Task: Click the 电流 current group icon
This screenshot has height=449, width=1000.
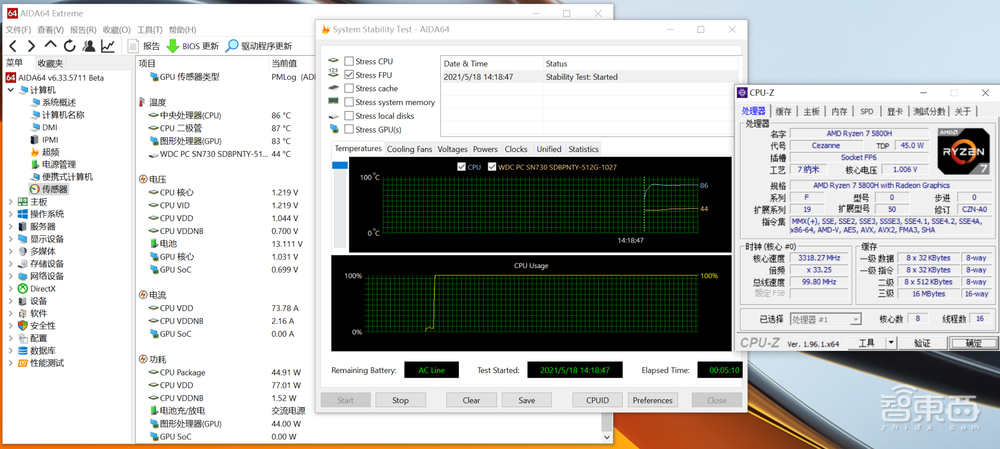Action: pos(142,295)
